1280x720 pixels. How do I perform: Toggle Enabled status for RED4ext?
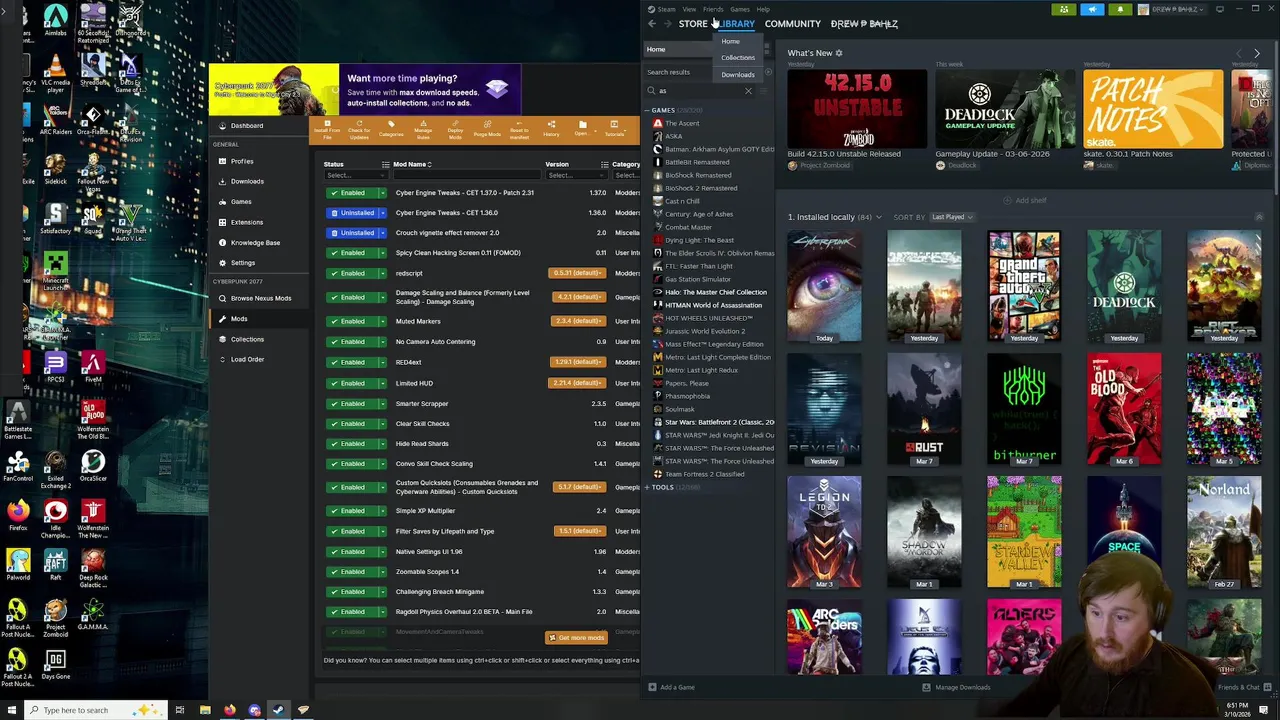[x=351, y=362]
